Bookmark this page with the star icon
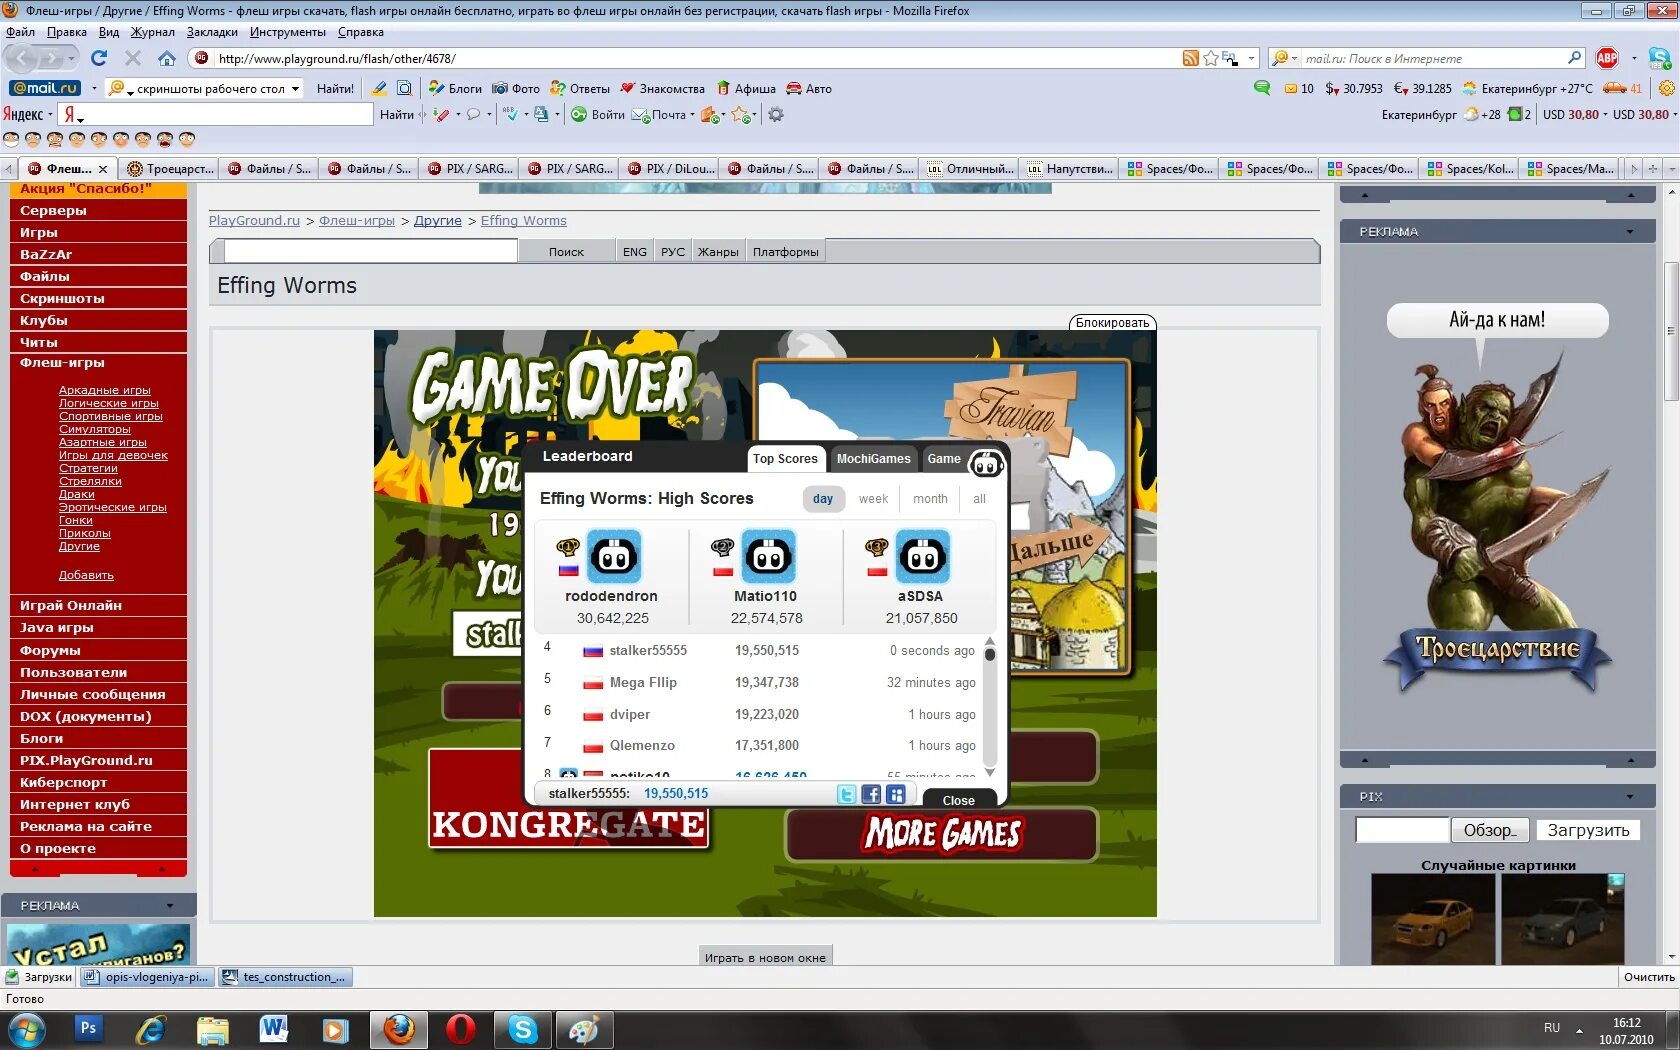 [x=1211, y=58]
